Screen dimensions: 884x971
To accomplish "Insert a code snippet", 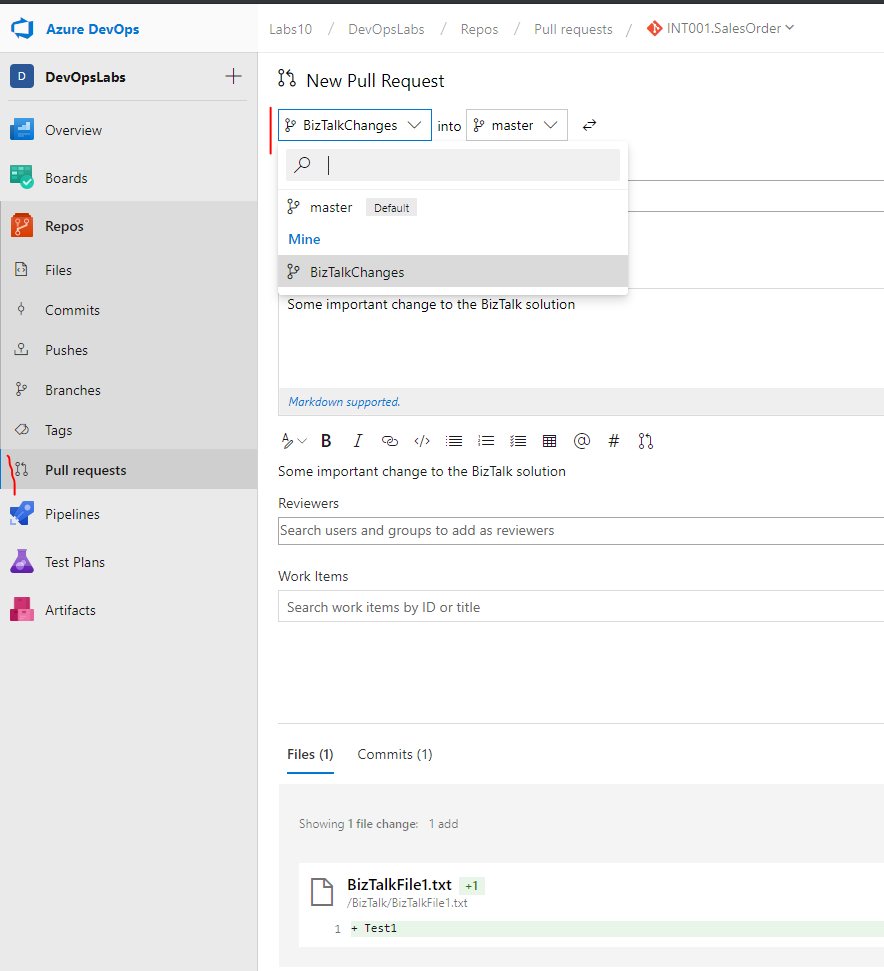I will [422, 441].
